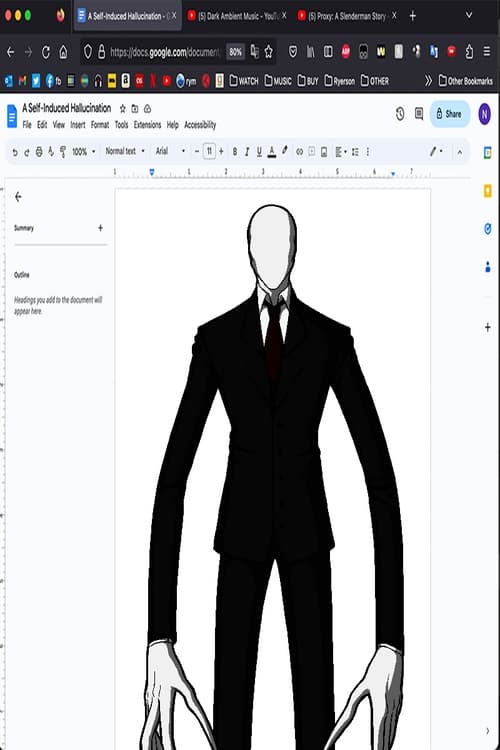Toggle underline formatting
This screenshot has height=750, width=500.
tap(259, 152)
